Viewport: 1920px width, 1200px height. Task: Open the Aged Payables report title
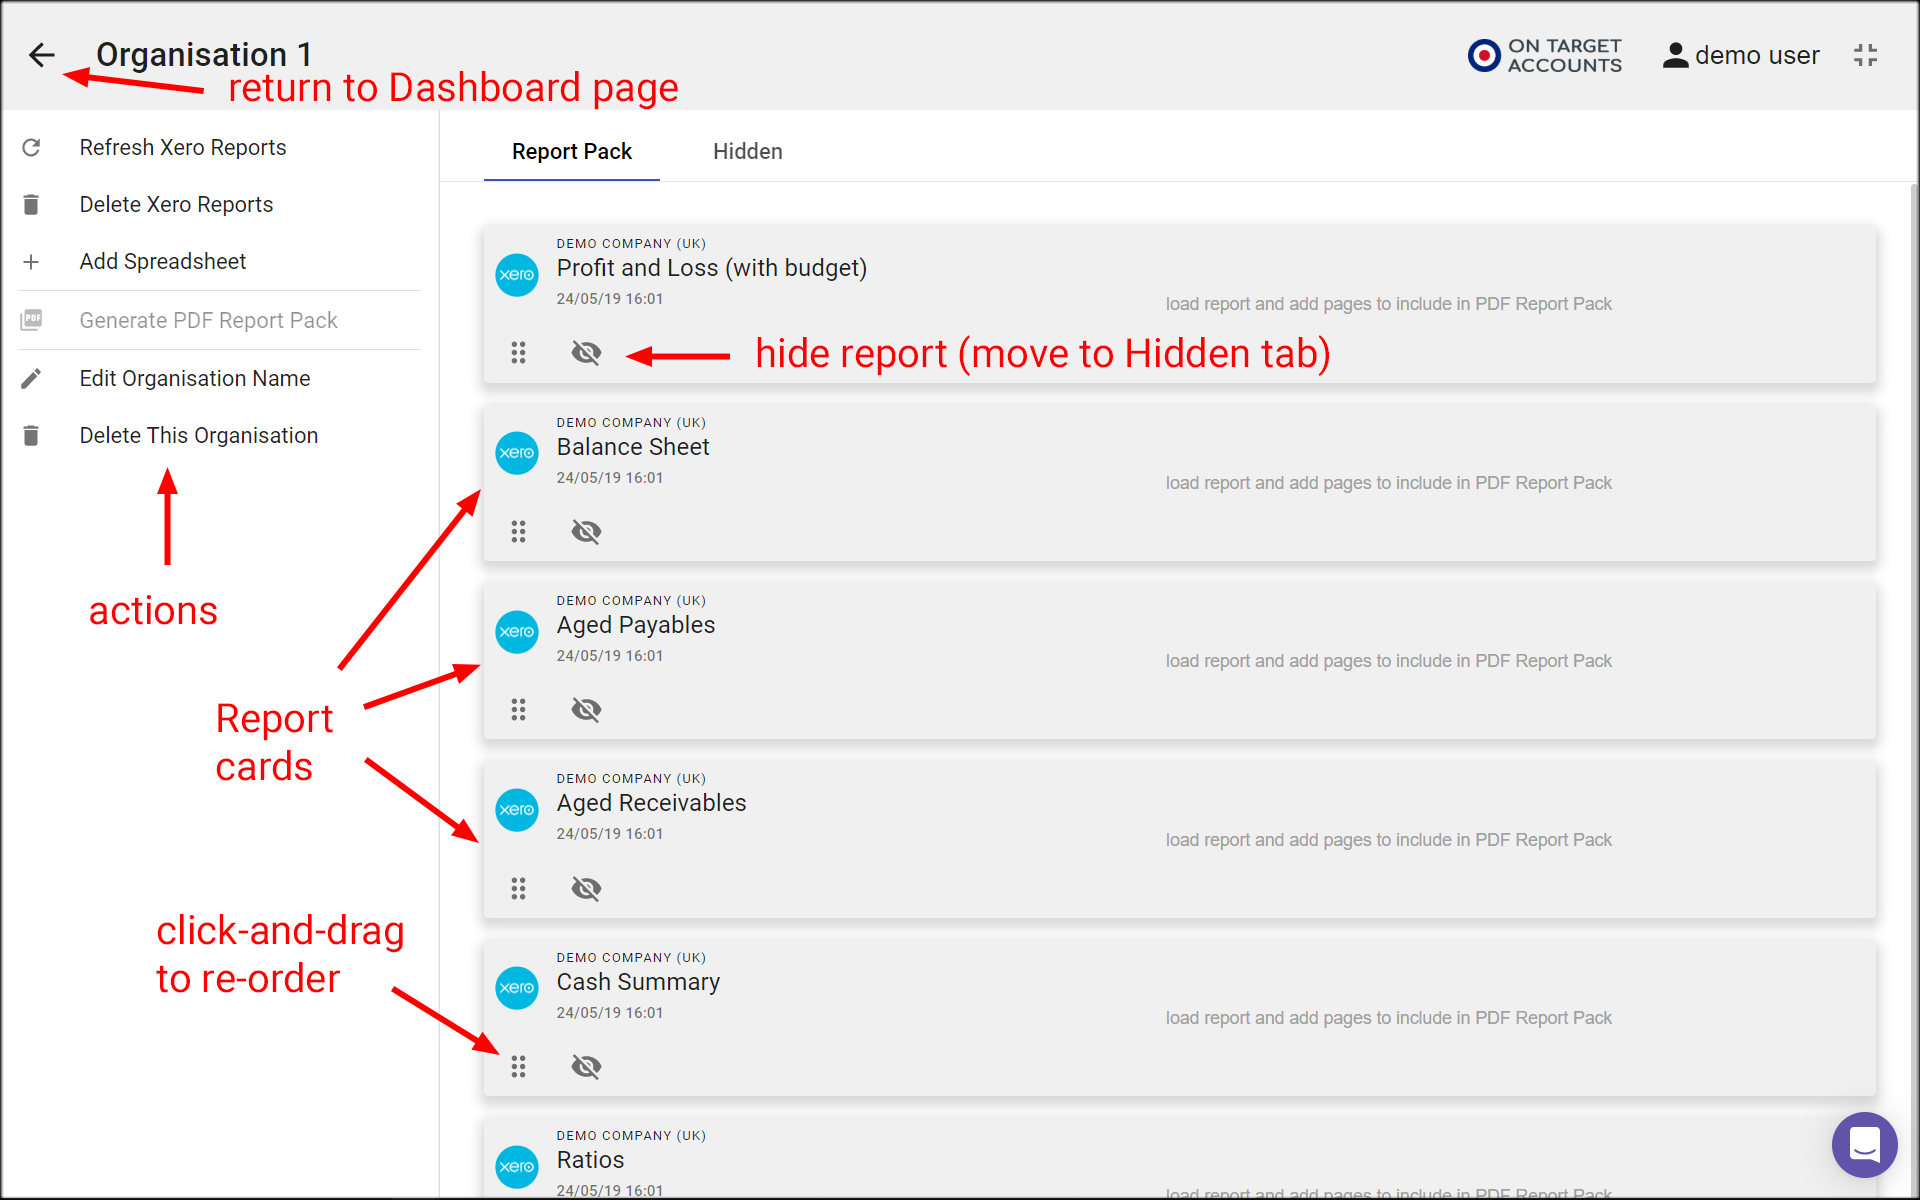pyautogui.click(x=636, y=625)
